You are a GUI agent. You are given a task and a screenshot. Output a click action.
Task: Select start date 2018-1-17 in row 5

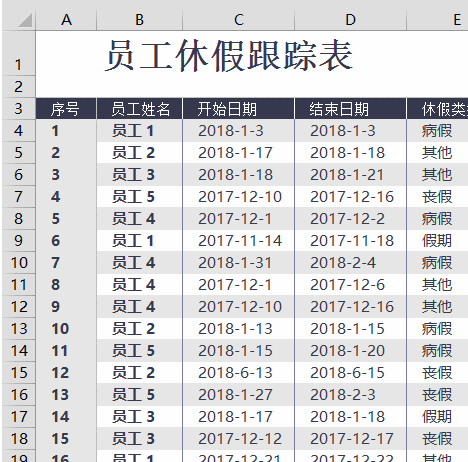[238, 153]
